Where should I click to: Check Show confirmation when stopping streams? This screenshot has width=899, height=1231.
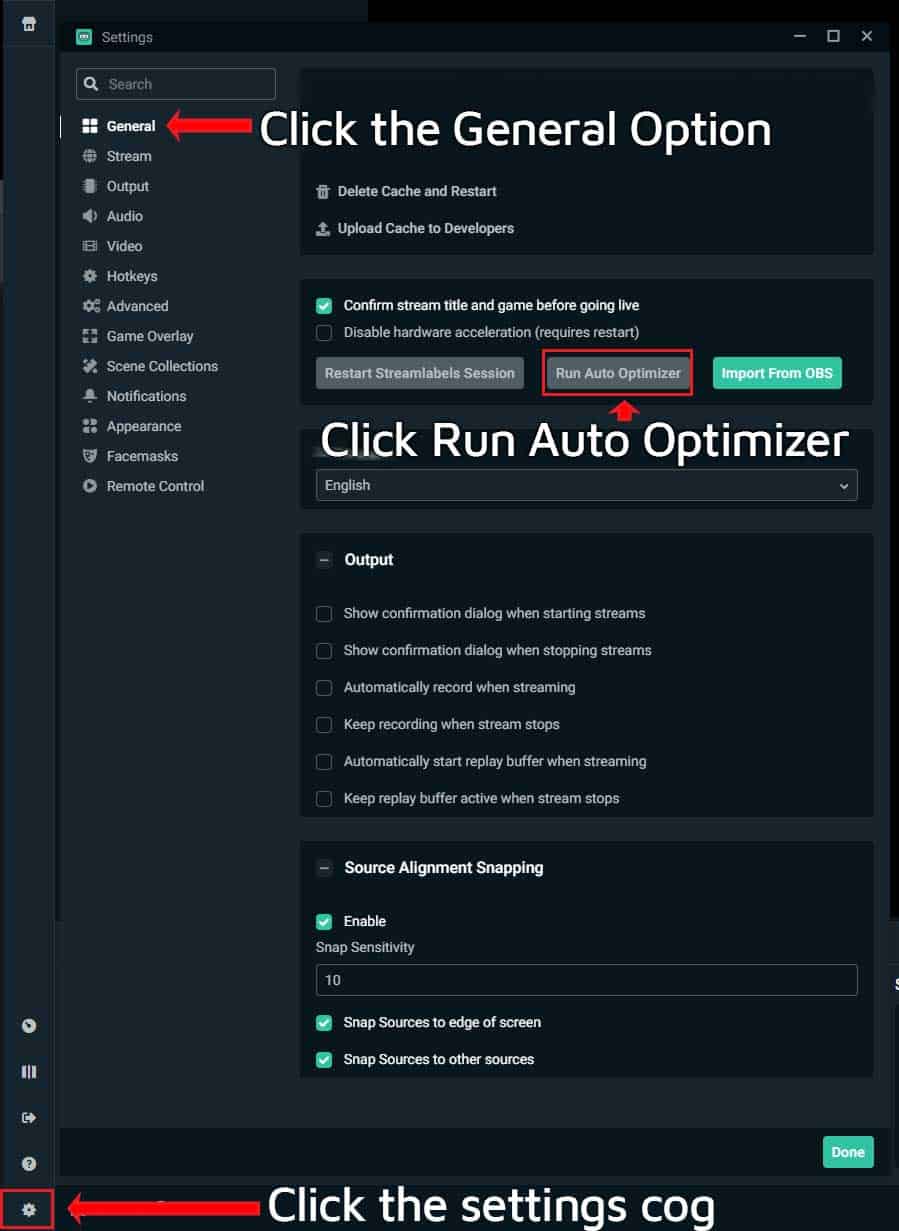[324, 651]
